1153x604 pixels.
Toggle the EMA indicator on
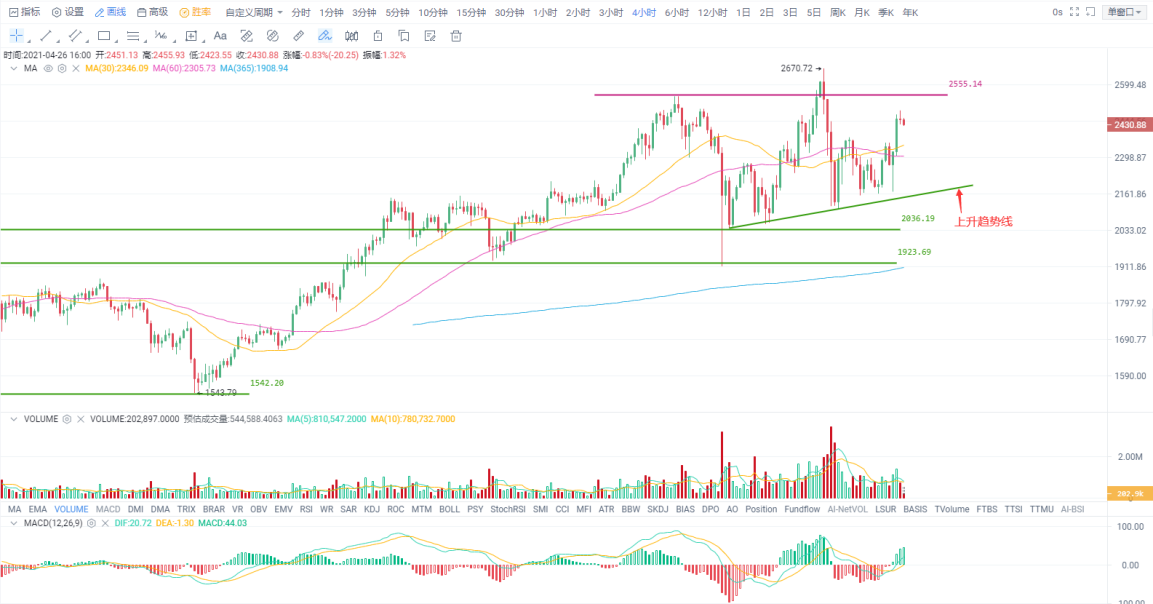(x=38, y=509)
